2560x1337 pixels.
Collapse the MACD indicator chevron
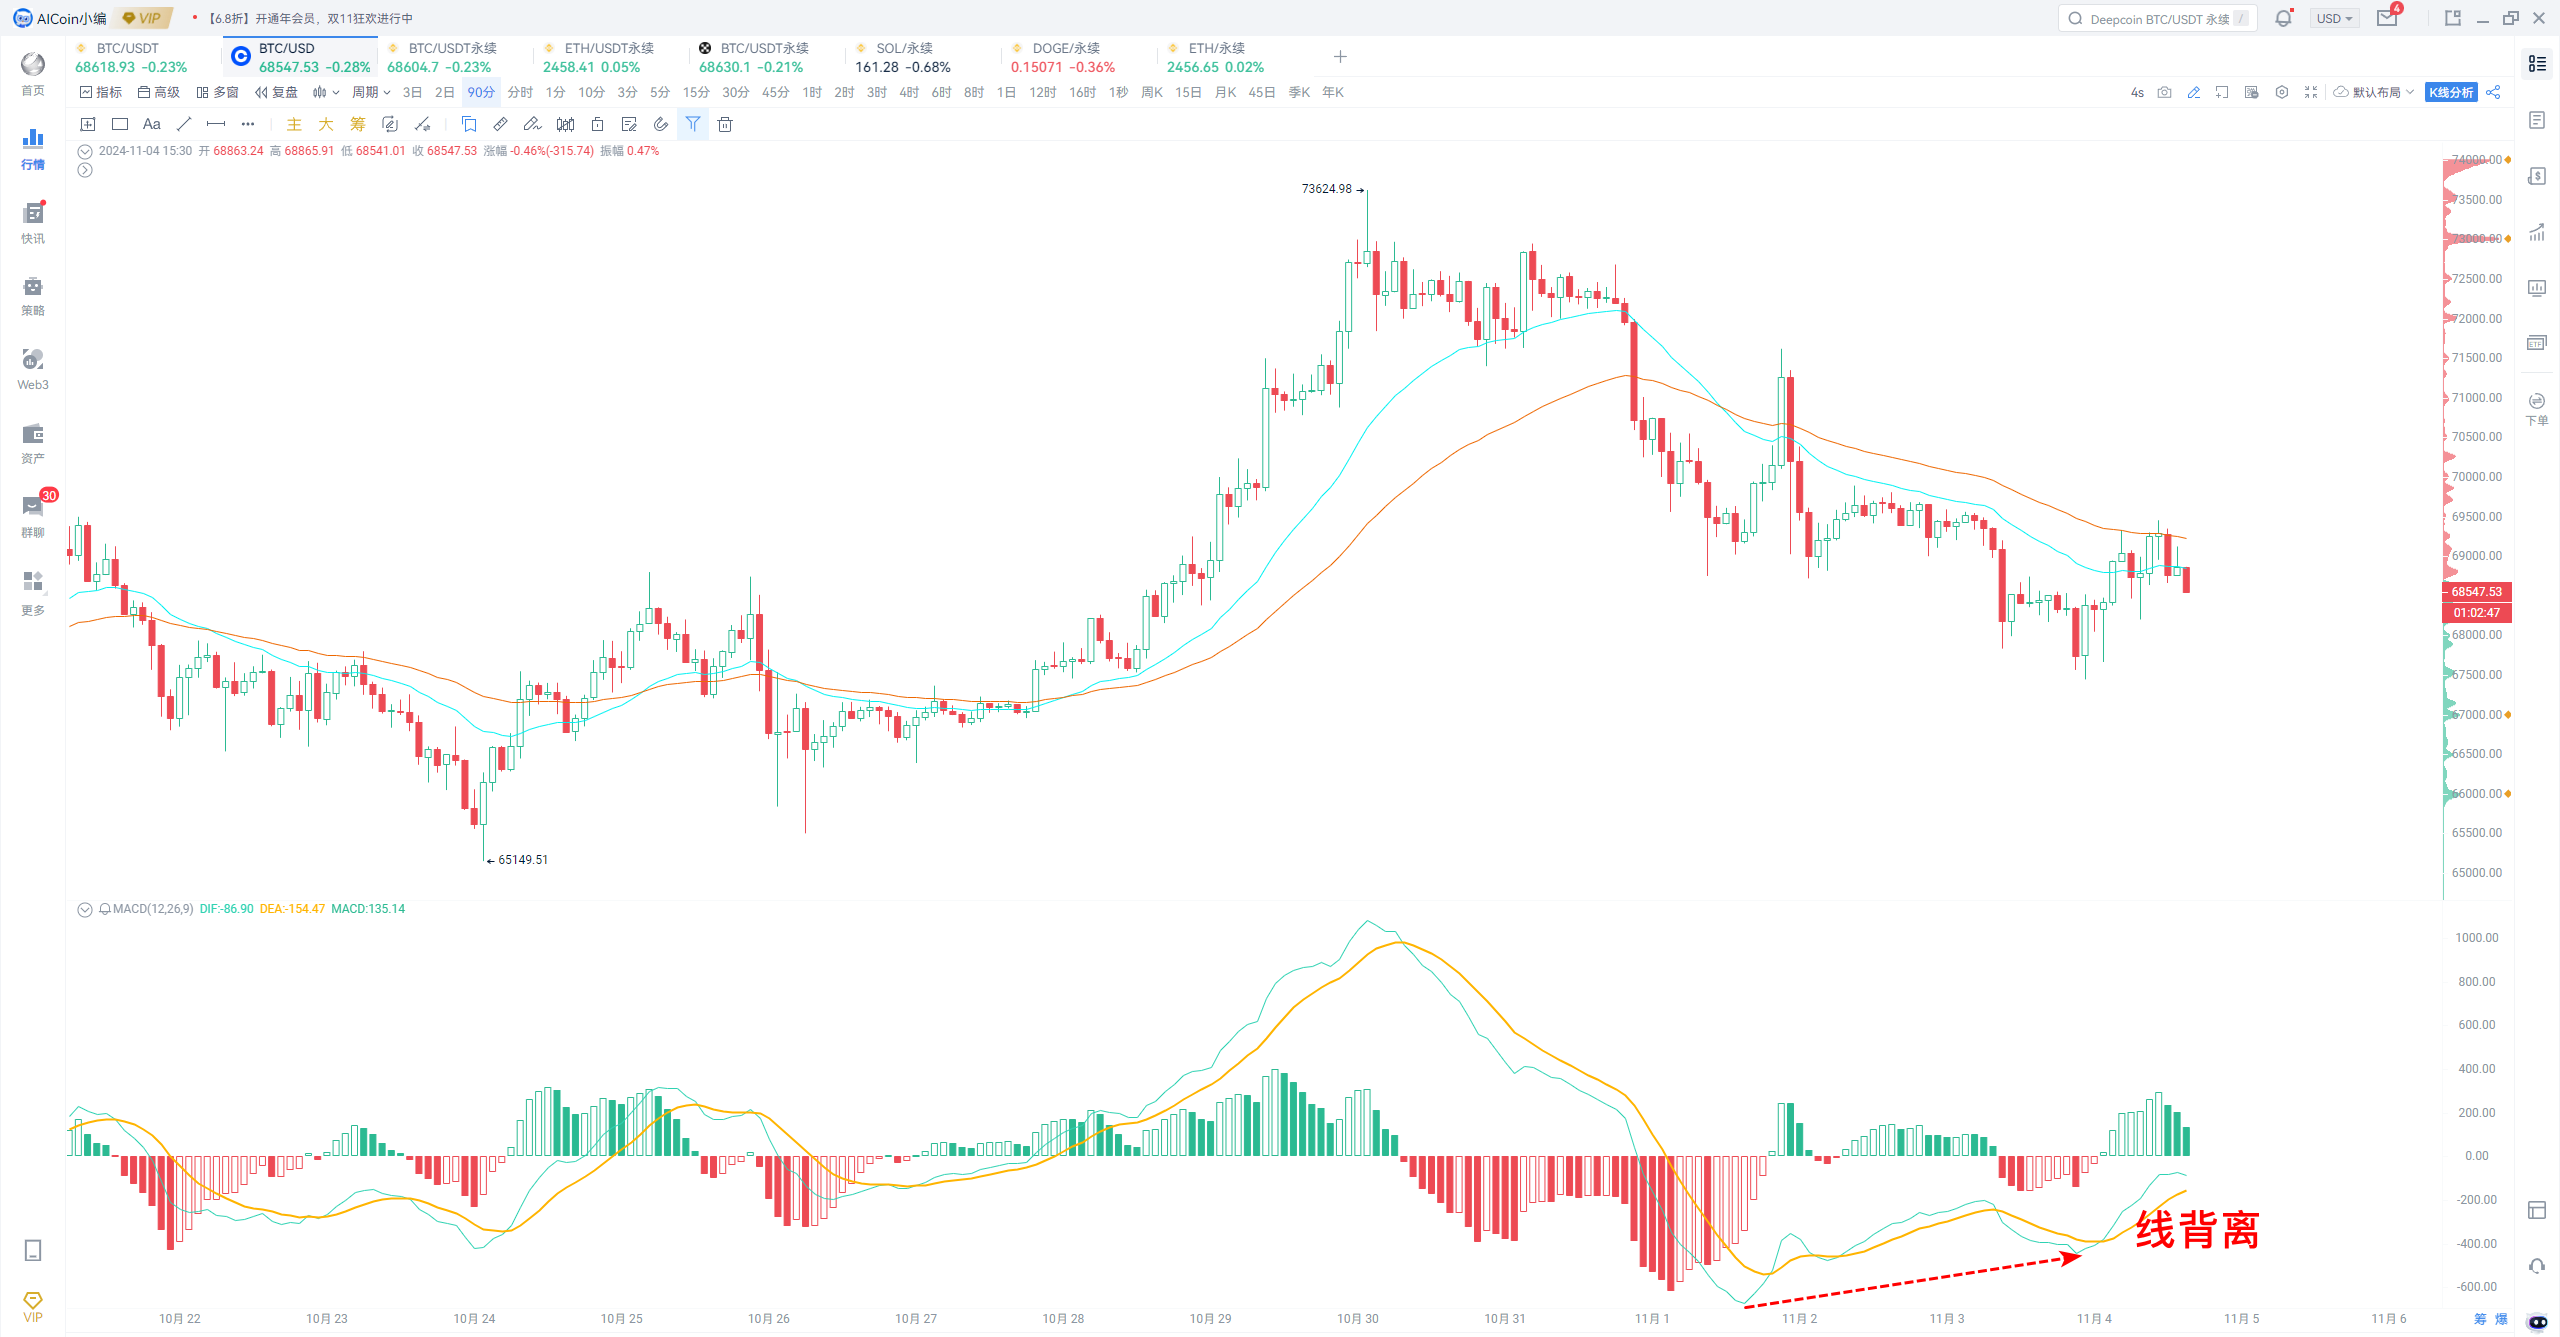[85, 909]
